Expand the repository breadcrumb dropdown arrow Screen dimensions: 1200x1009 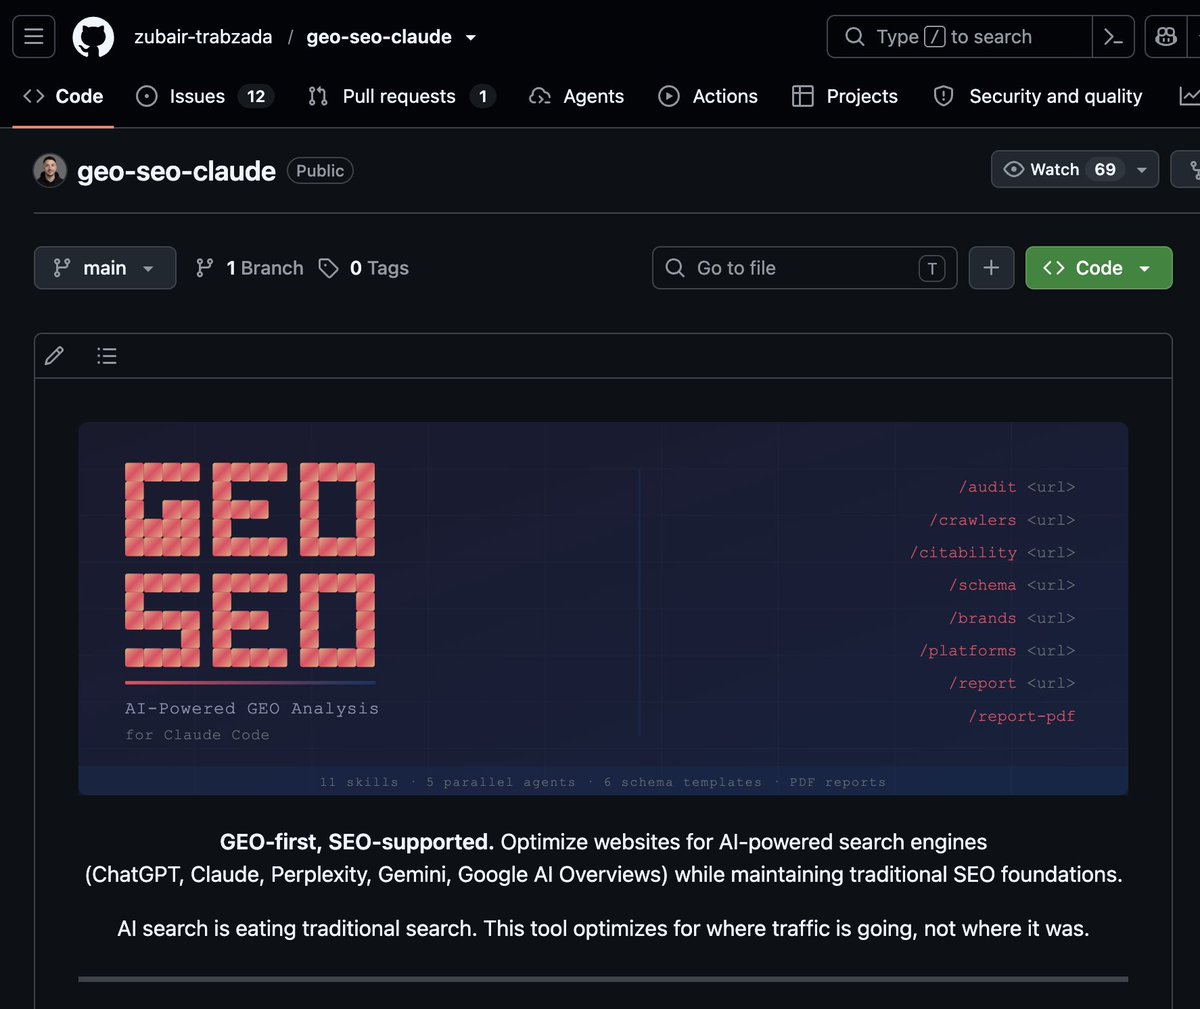pyautogui.click(x=471, y=38)
